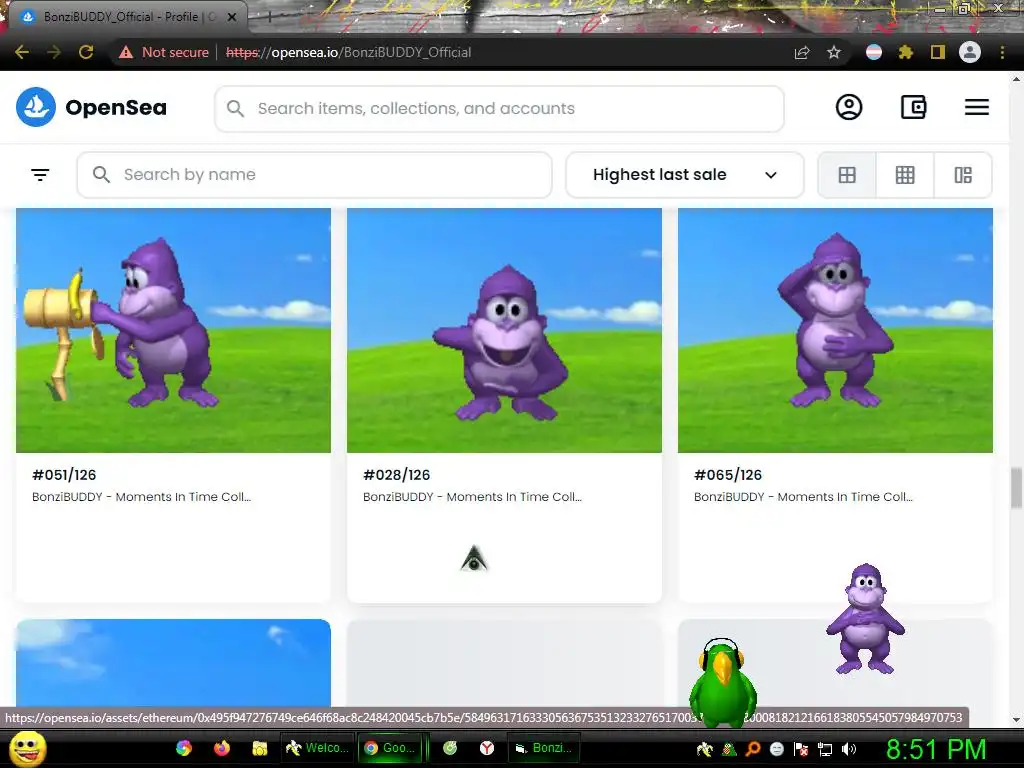Image resolution: width=1024 pixels, height=768 pixels.
Task: Open the orange magnifier tray icon
Action: click(753, 749)
